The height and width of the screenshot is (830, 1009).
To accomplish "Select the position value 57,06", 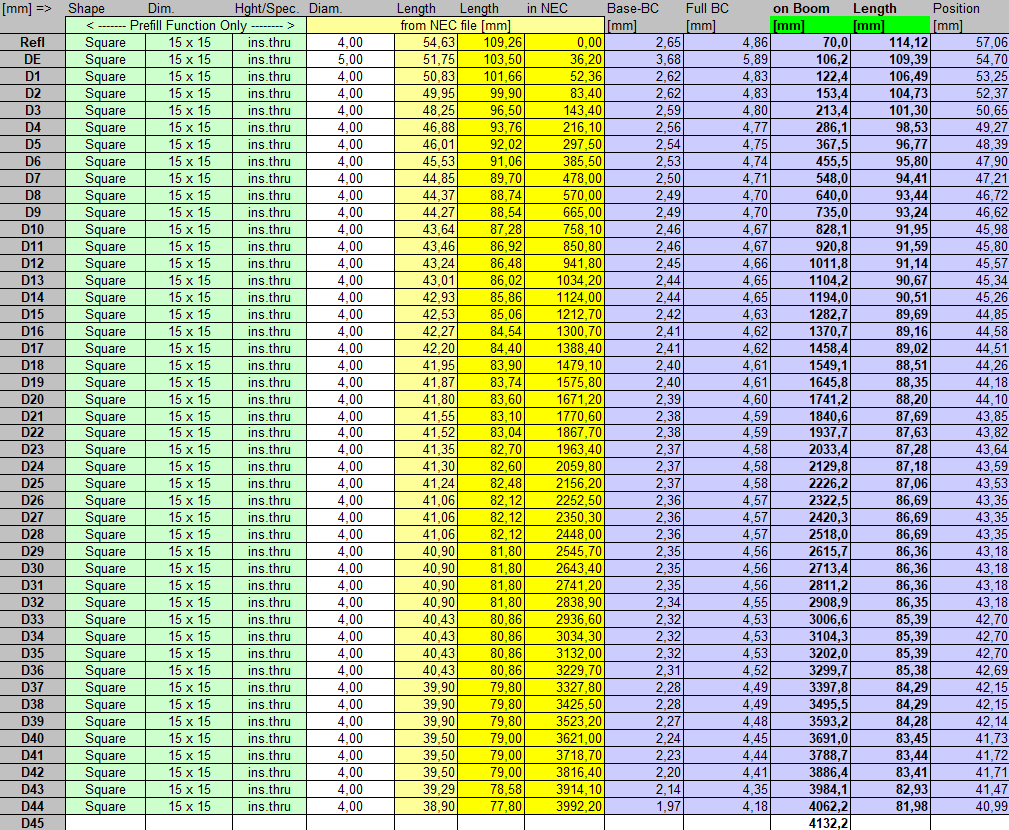I will (970, 42).
